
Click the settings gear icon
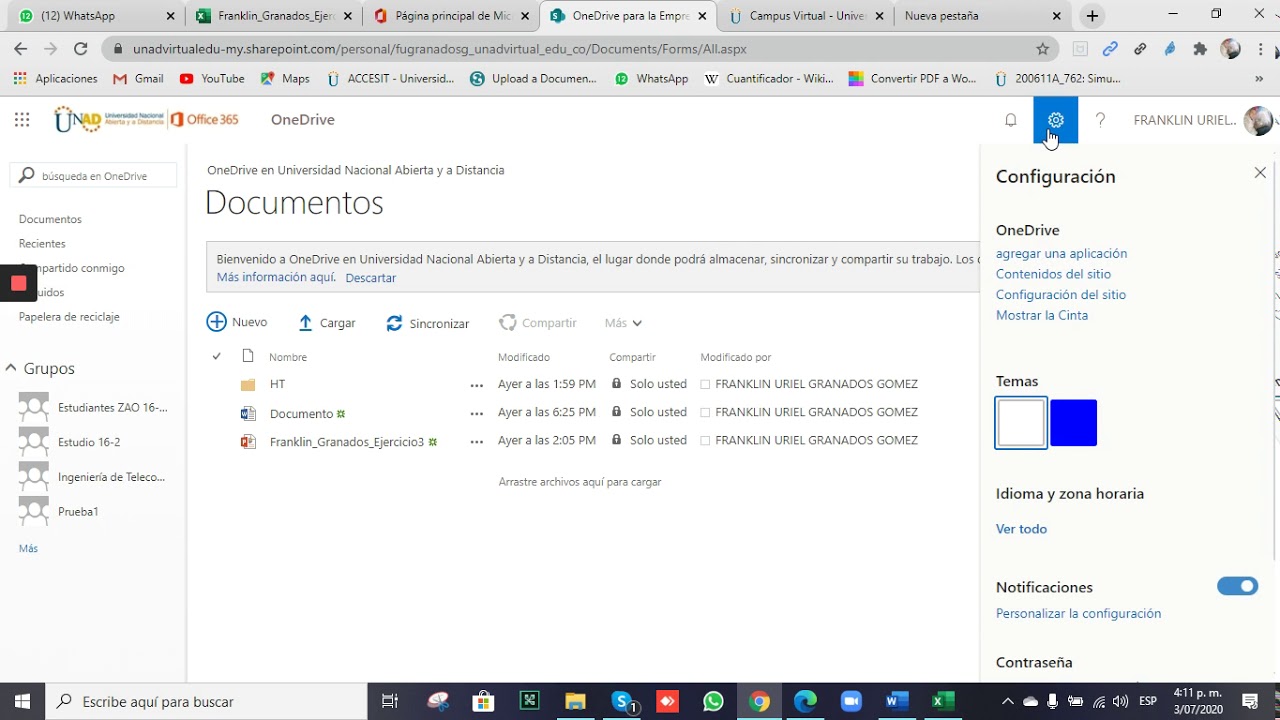pos(1056,120)
